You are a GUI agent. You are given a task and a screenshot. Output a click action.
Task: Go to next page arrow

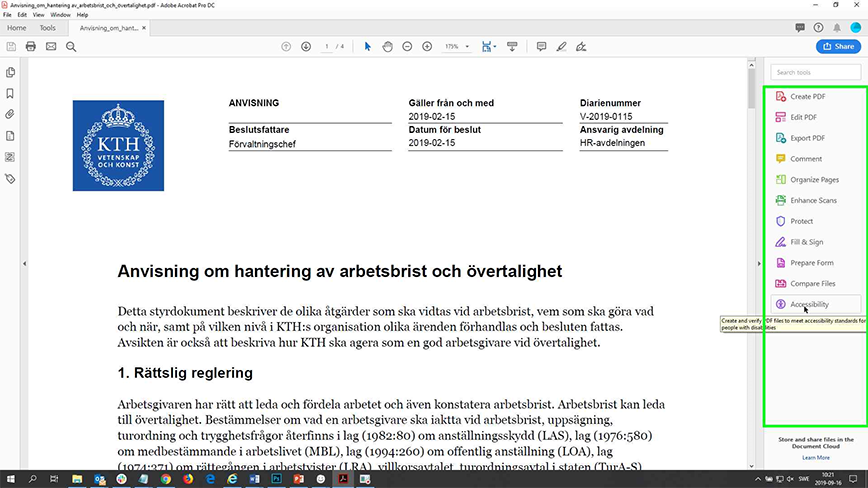[306, 47]
